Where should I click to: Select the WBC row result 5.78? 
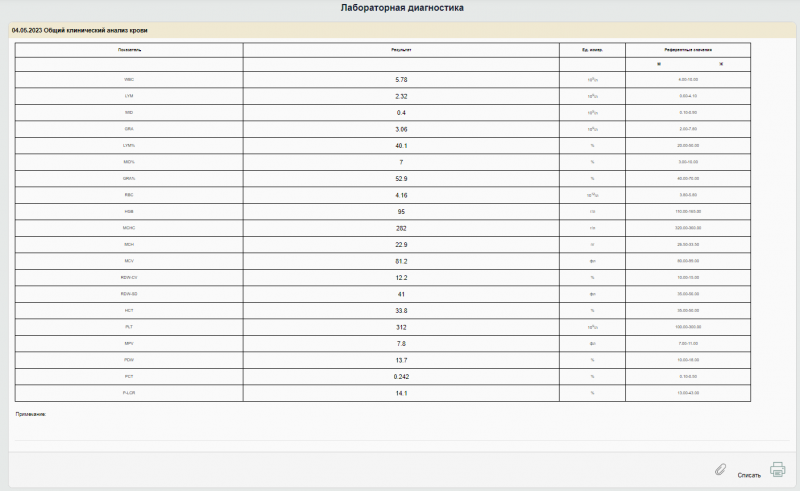[x=401, y=79]
